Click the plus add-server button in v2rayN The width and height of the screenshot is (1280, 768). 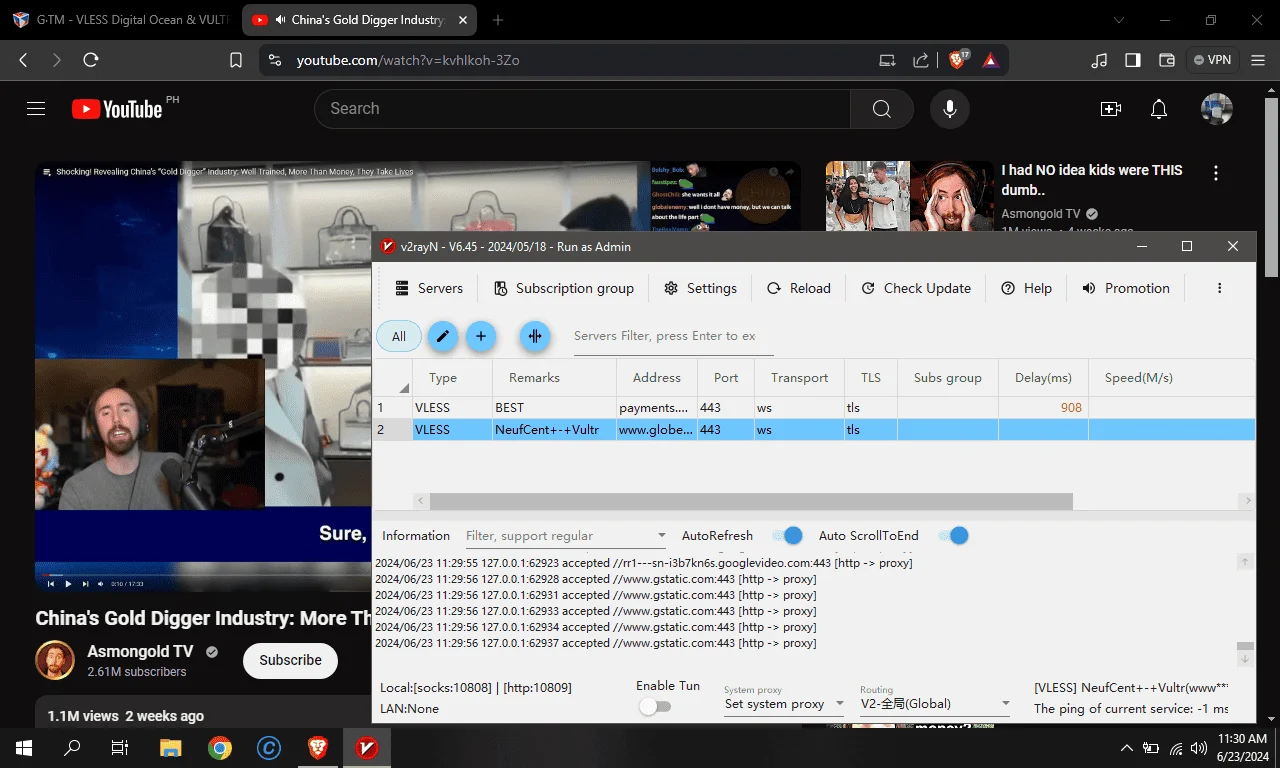[x=481, y=336]
